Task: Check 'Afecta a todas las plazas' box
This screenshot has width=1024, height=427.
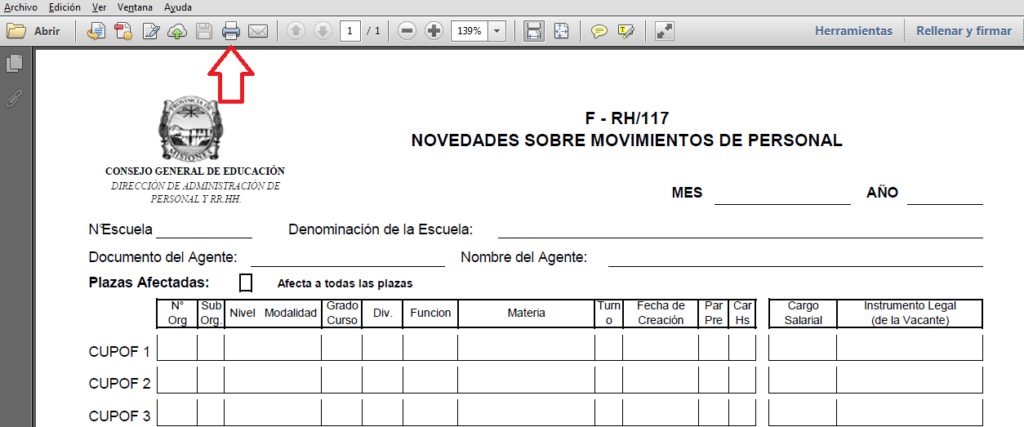Action: tap(246, 283)
